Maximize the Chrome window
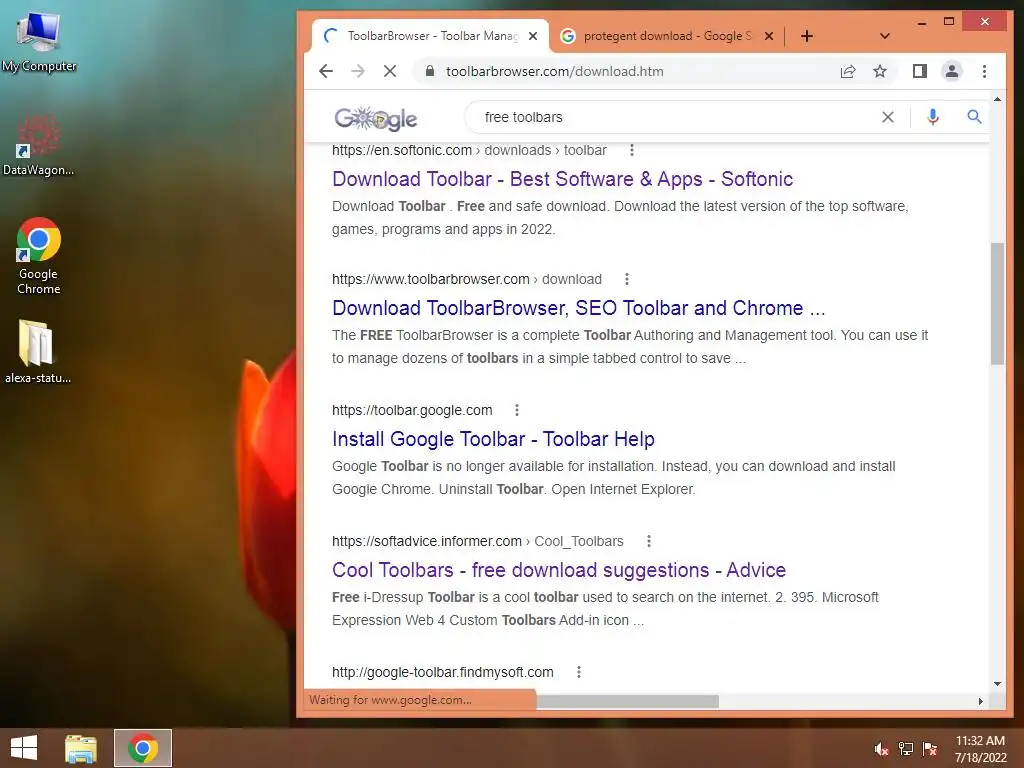Screen dimensions: 1024x768 click(x=949, y=22)
